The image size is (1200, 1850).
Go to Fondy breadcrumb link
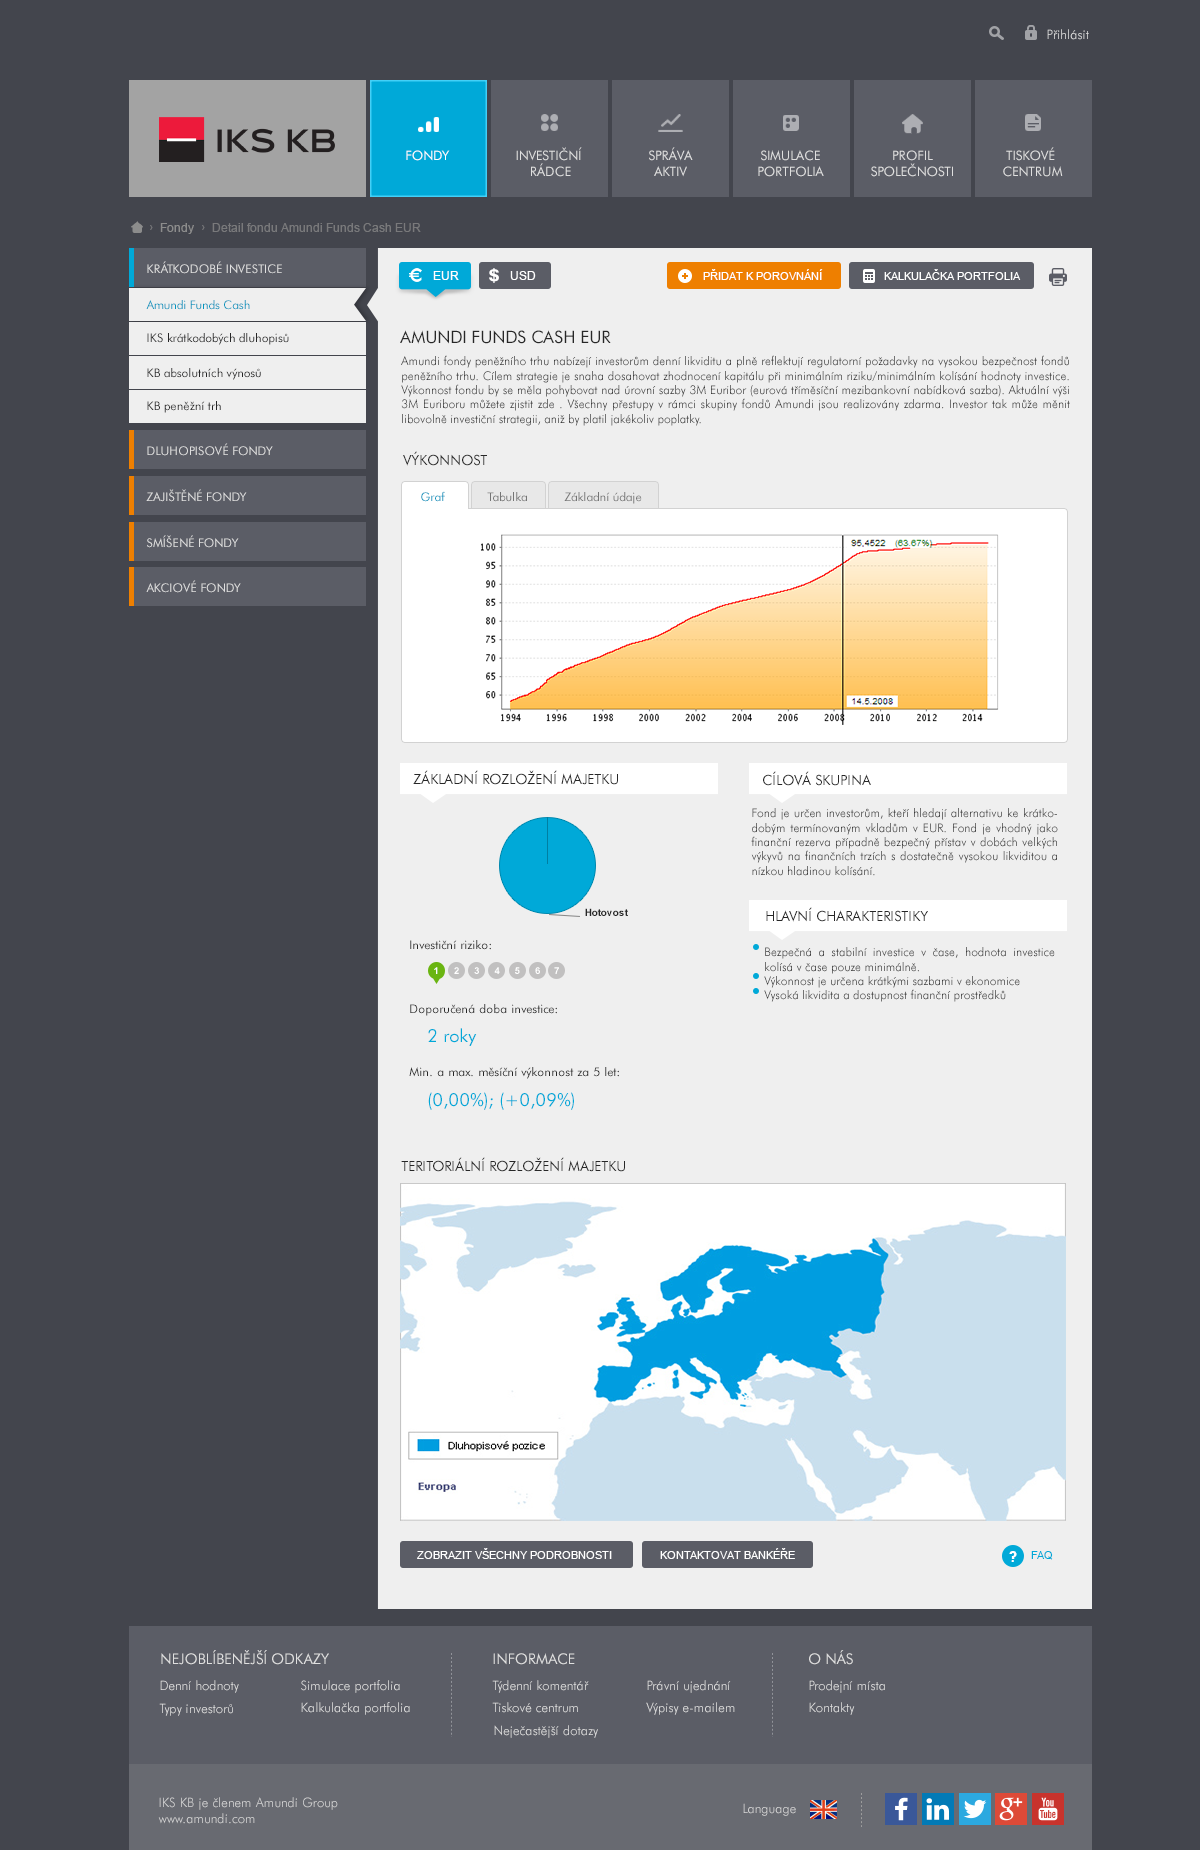(177, 228)
